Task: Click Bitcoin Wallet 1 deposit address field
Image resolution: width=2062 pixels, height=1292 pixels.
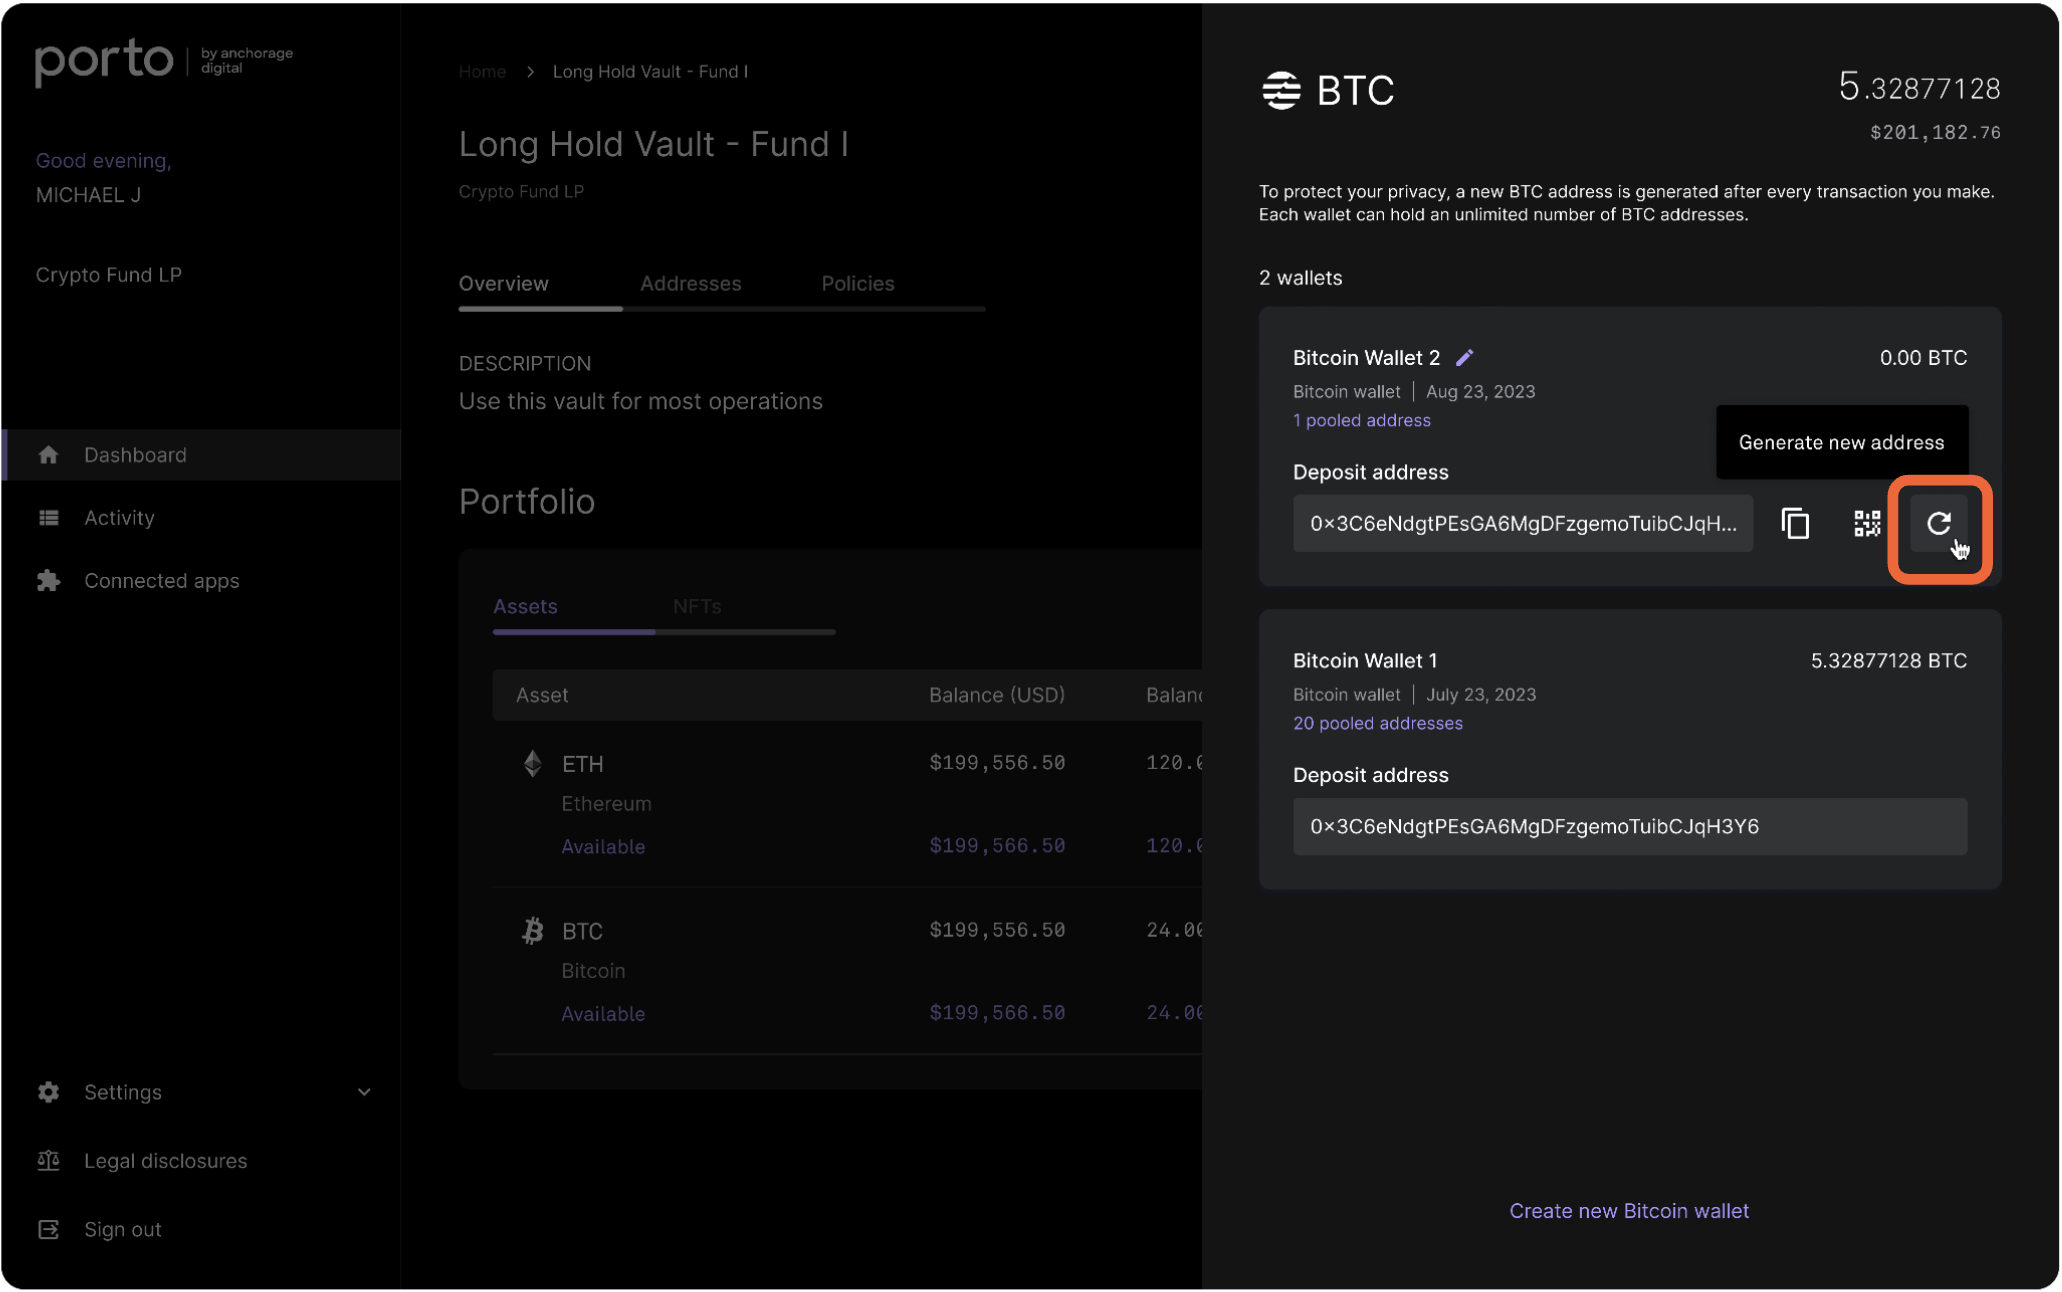Action: pos(1630,827)
